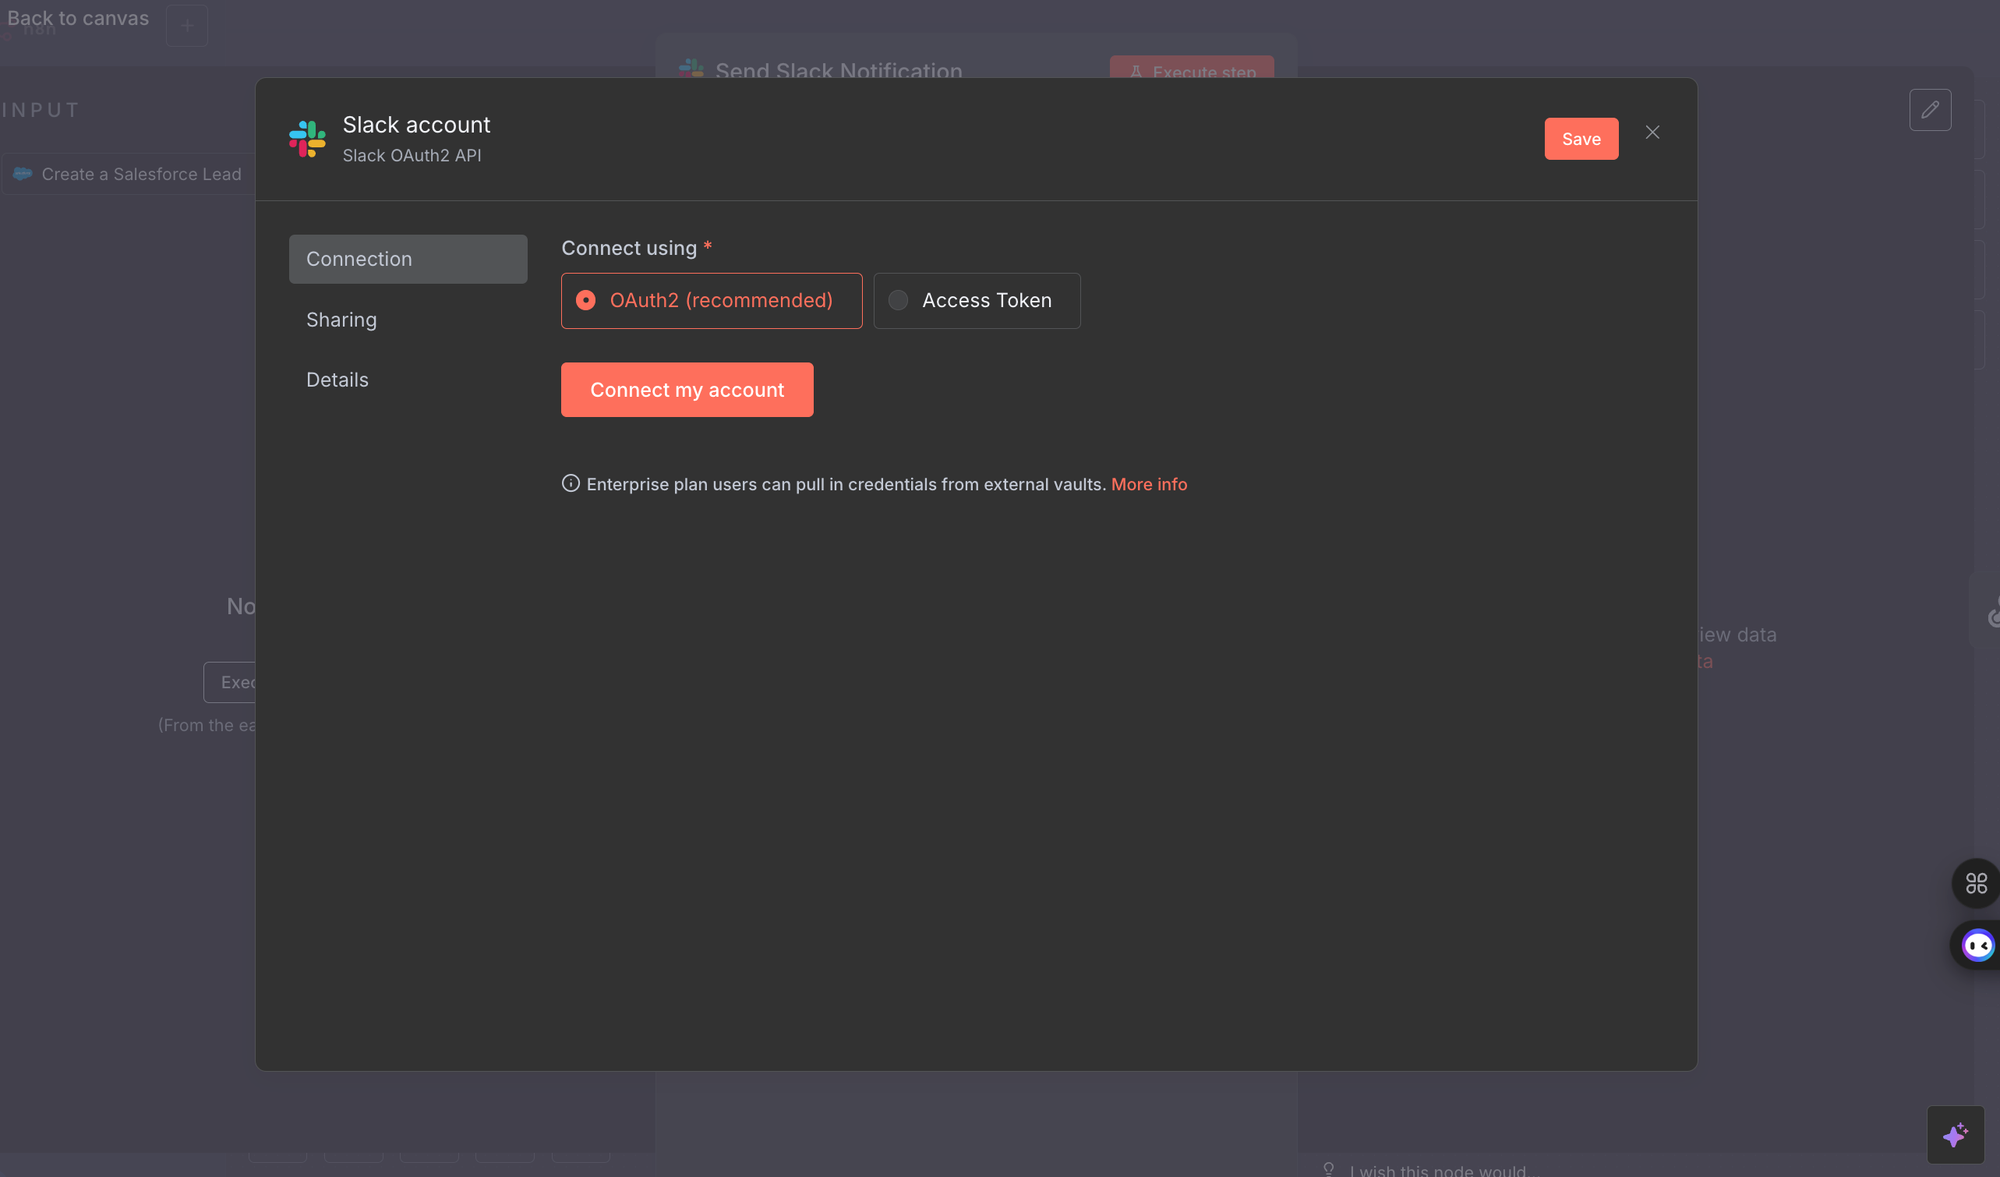Screen dimensions: 2000x1177
Task: Select Create a Salesforce Lead input item
Action: (x=128, y=174)
